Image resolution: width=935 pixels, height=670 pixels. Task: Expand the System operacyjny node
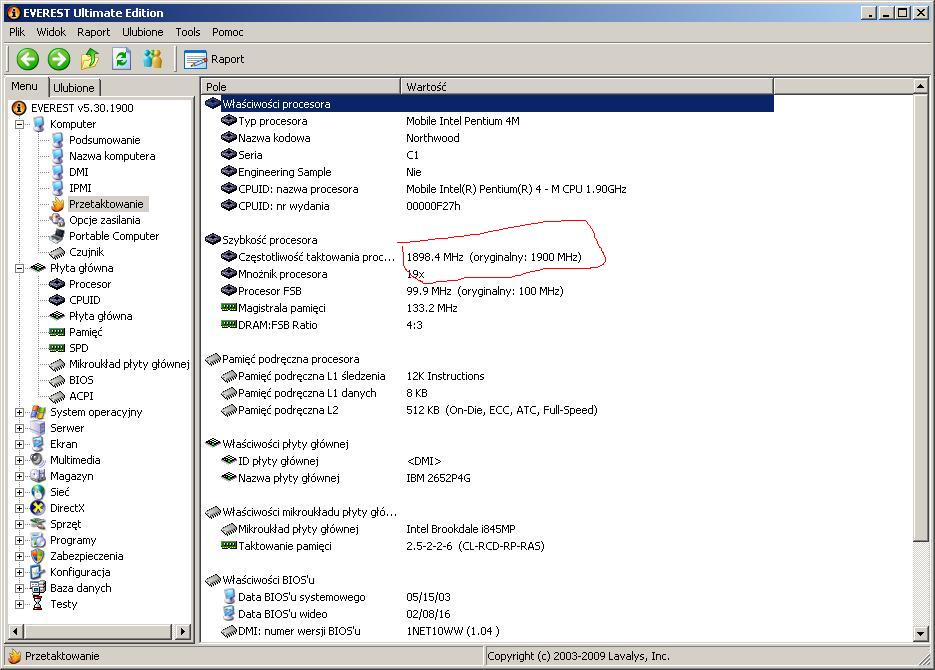(x=20, y=412)
